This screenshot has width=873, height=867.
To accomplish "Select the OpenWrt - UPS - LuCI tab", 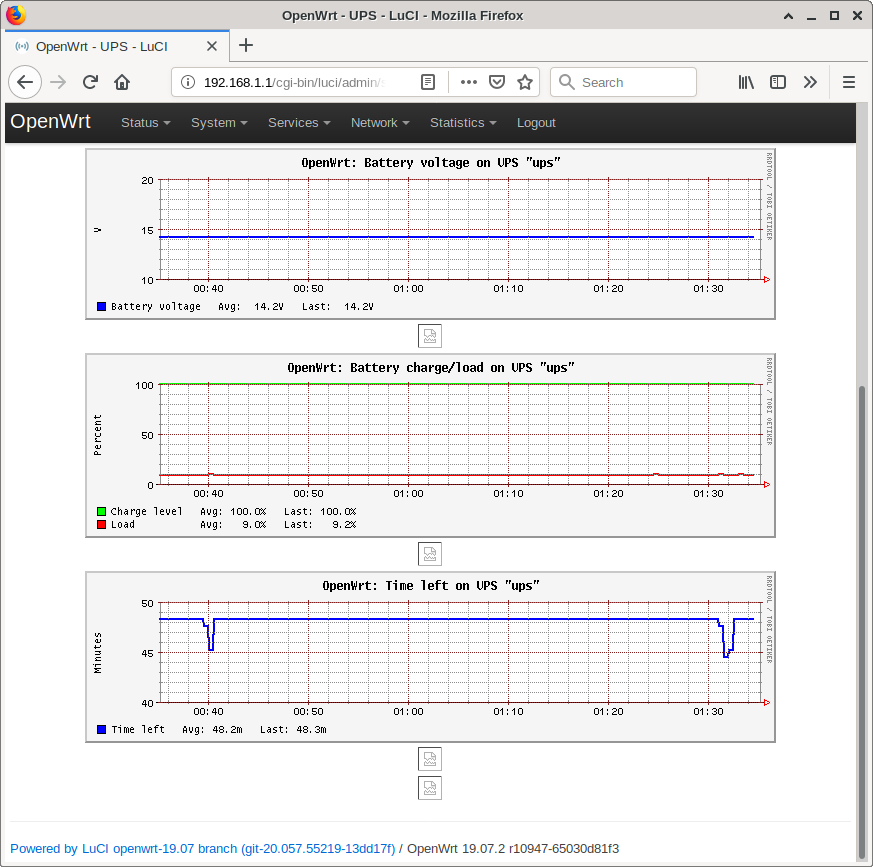I will click(x=110, y=46).
